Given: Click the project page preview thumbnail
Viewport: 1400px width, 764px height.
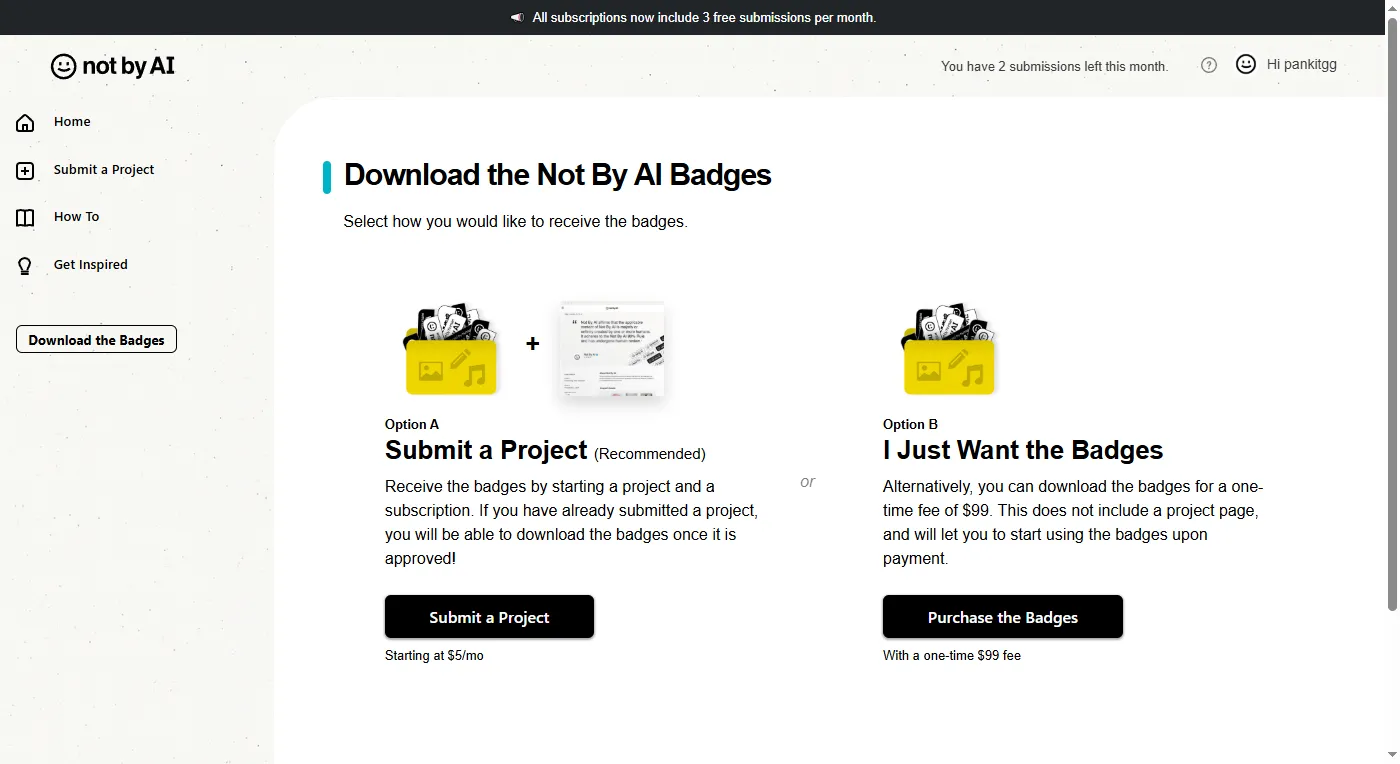Looking at the screenshot, I should (612, 350).
